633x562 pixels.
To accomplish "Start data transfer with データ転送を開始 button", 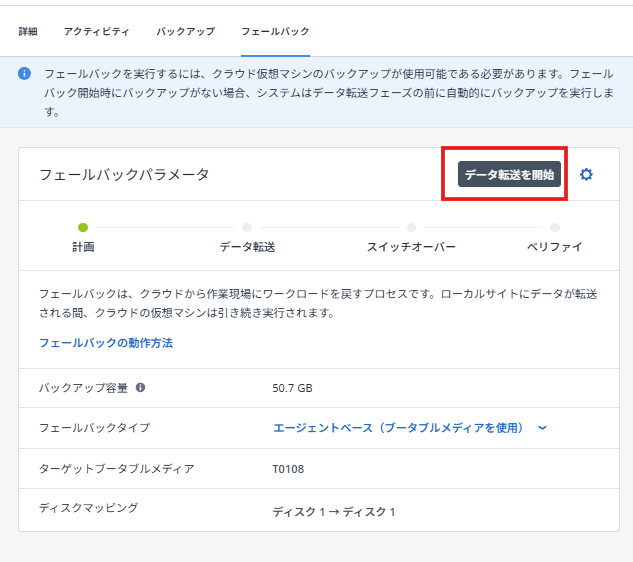I will tap(509, 174).
